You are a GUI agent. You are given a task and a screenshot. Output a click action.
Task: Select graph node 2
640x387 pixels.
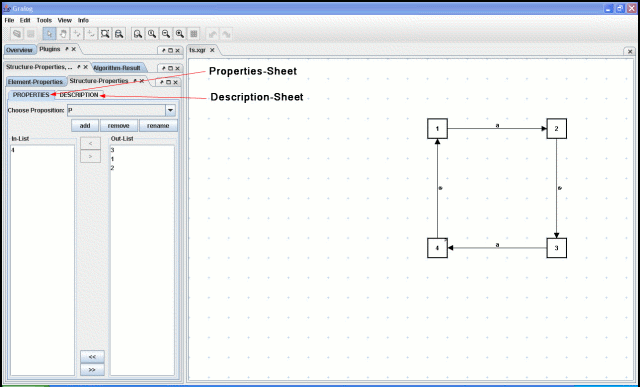(556, 129)
